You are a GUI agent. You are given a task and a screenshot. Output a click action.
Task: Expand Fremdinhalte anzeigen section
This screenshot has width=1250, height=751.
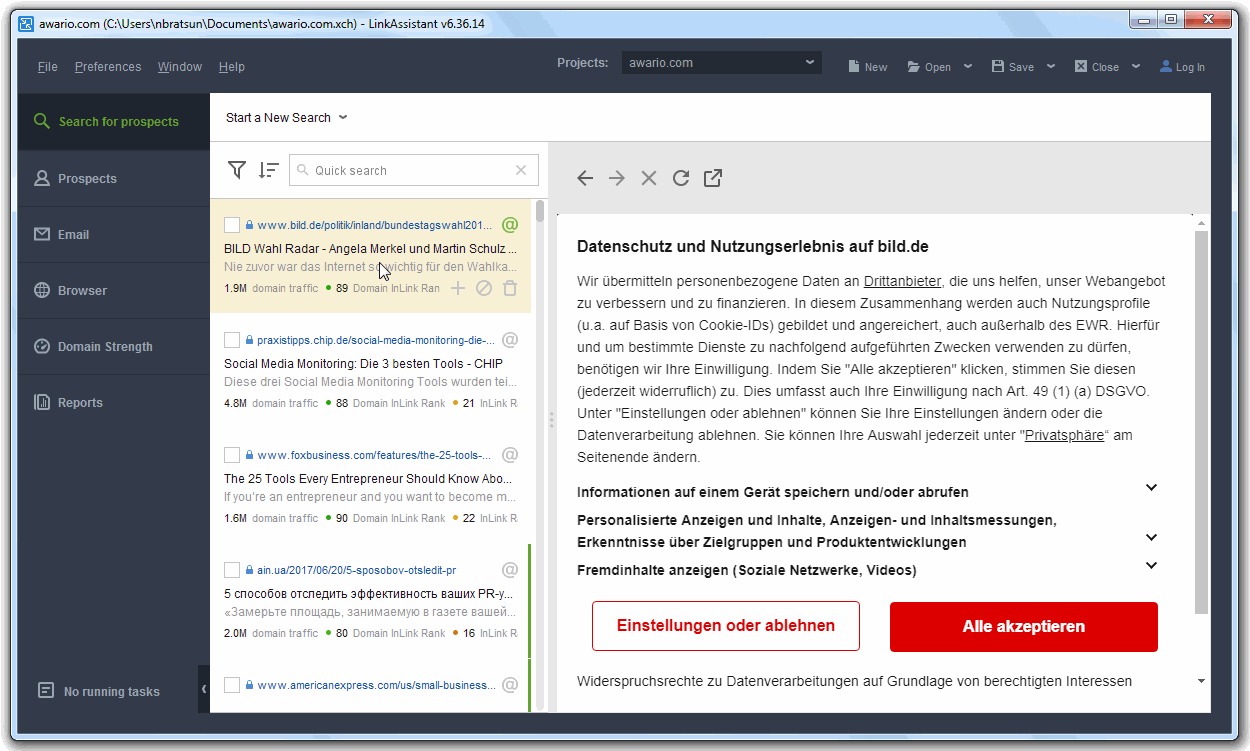tap(1151, 566)
